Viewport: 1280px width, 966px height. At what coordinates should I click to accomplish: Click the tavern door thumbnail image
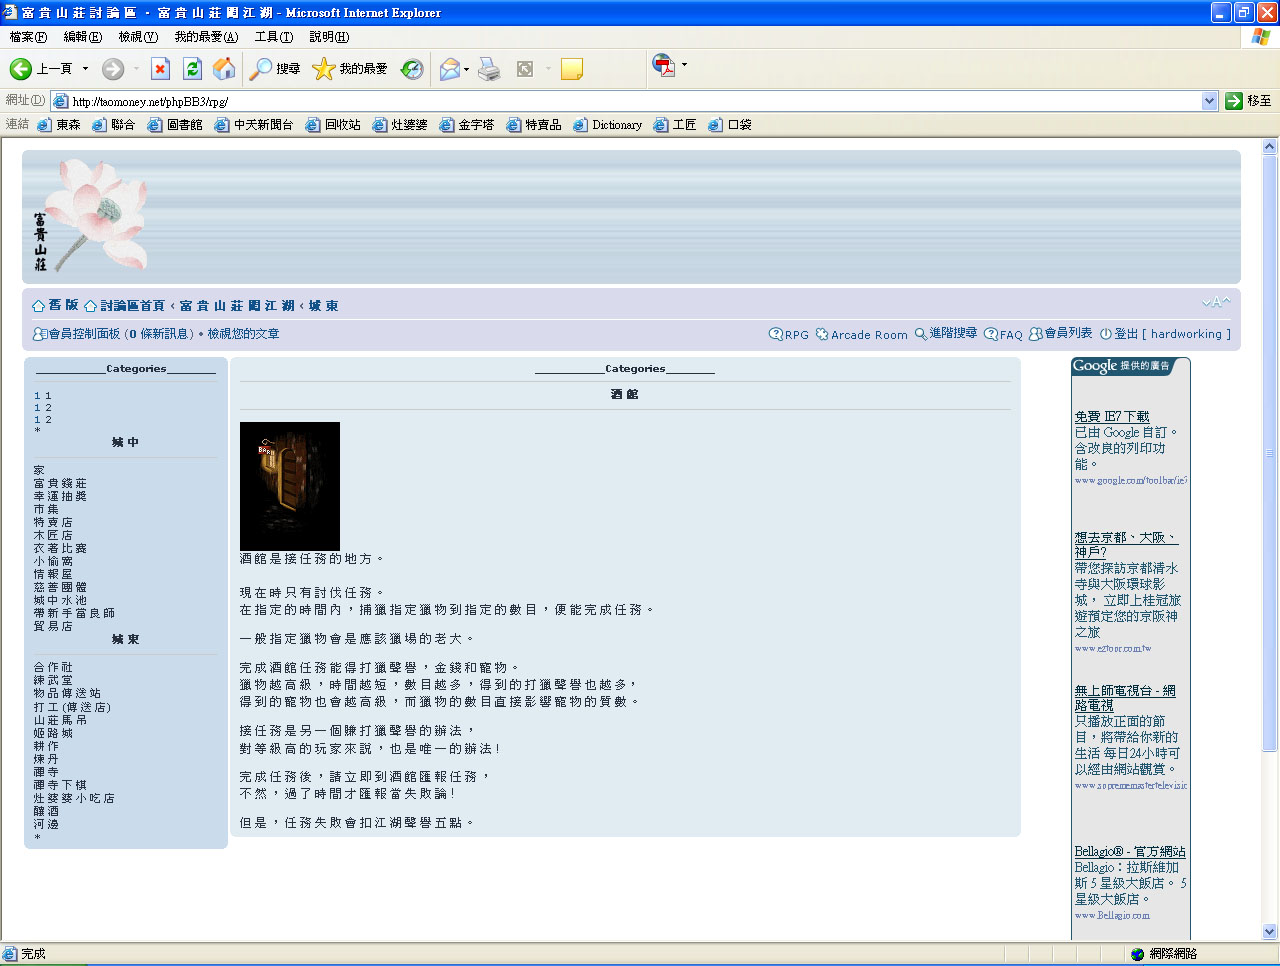290,486
